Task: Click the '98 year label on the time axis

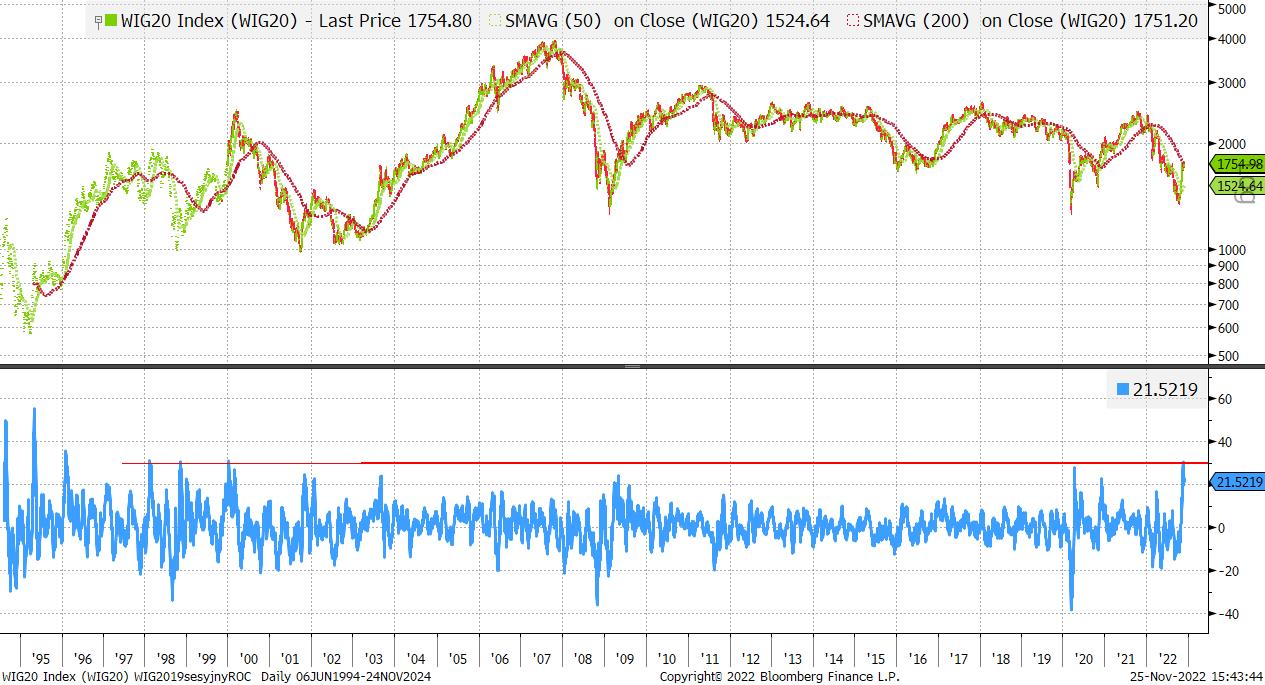Action: point(166,659)
